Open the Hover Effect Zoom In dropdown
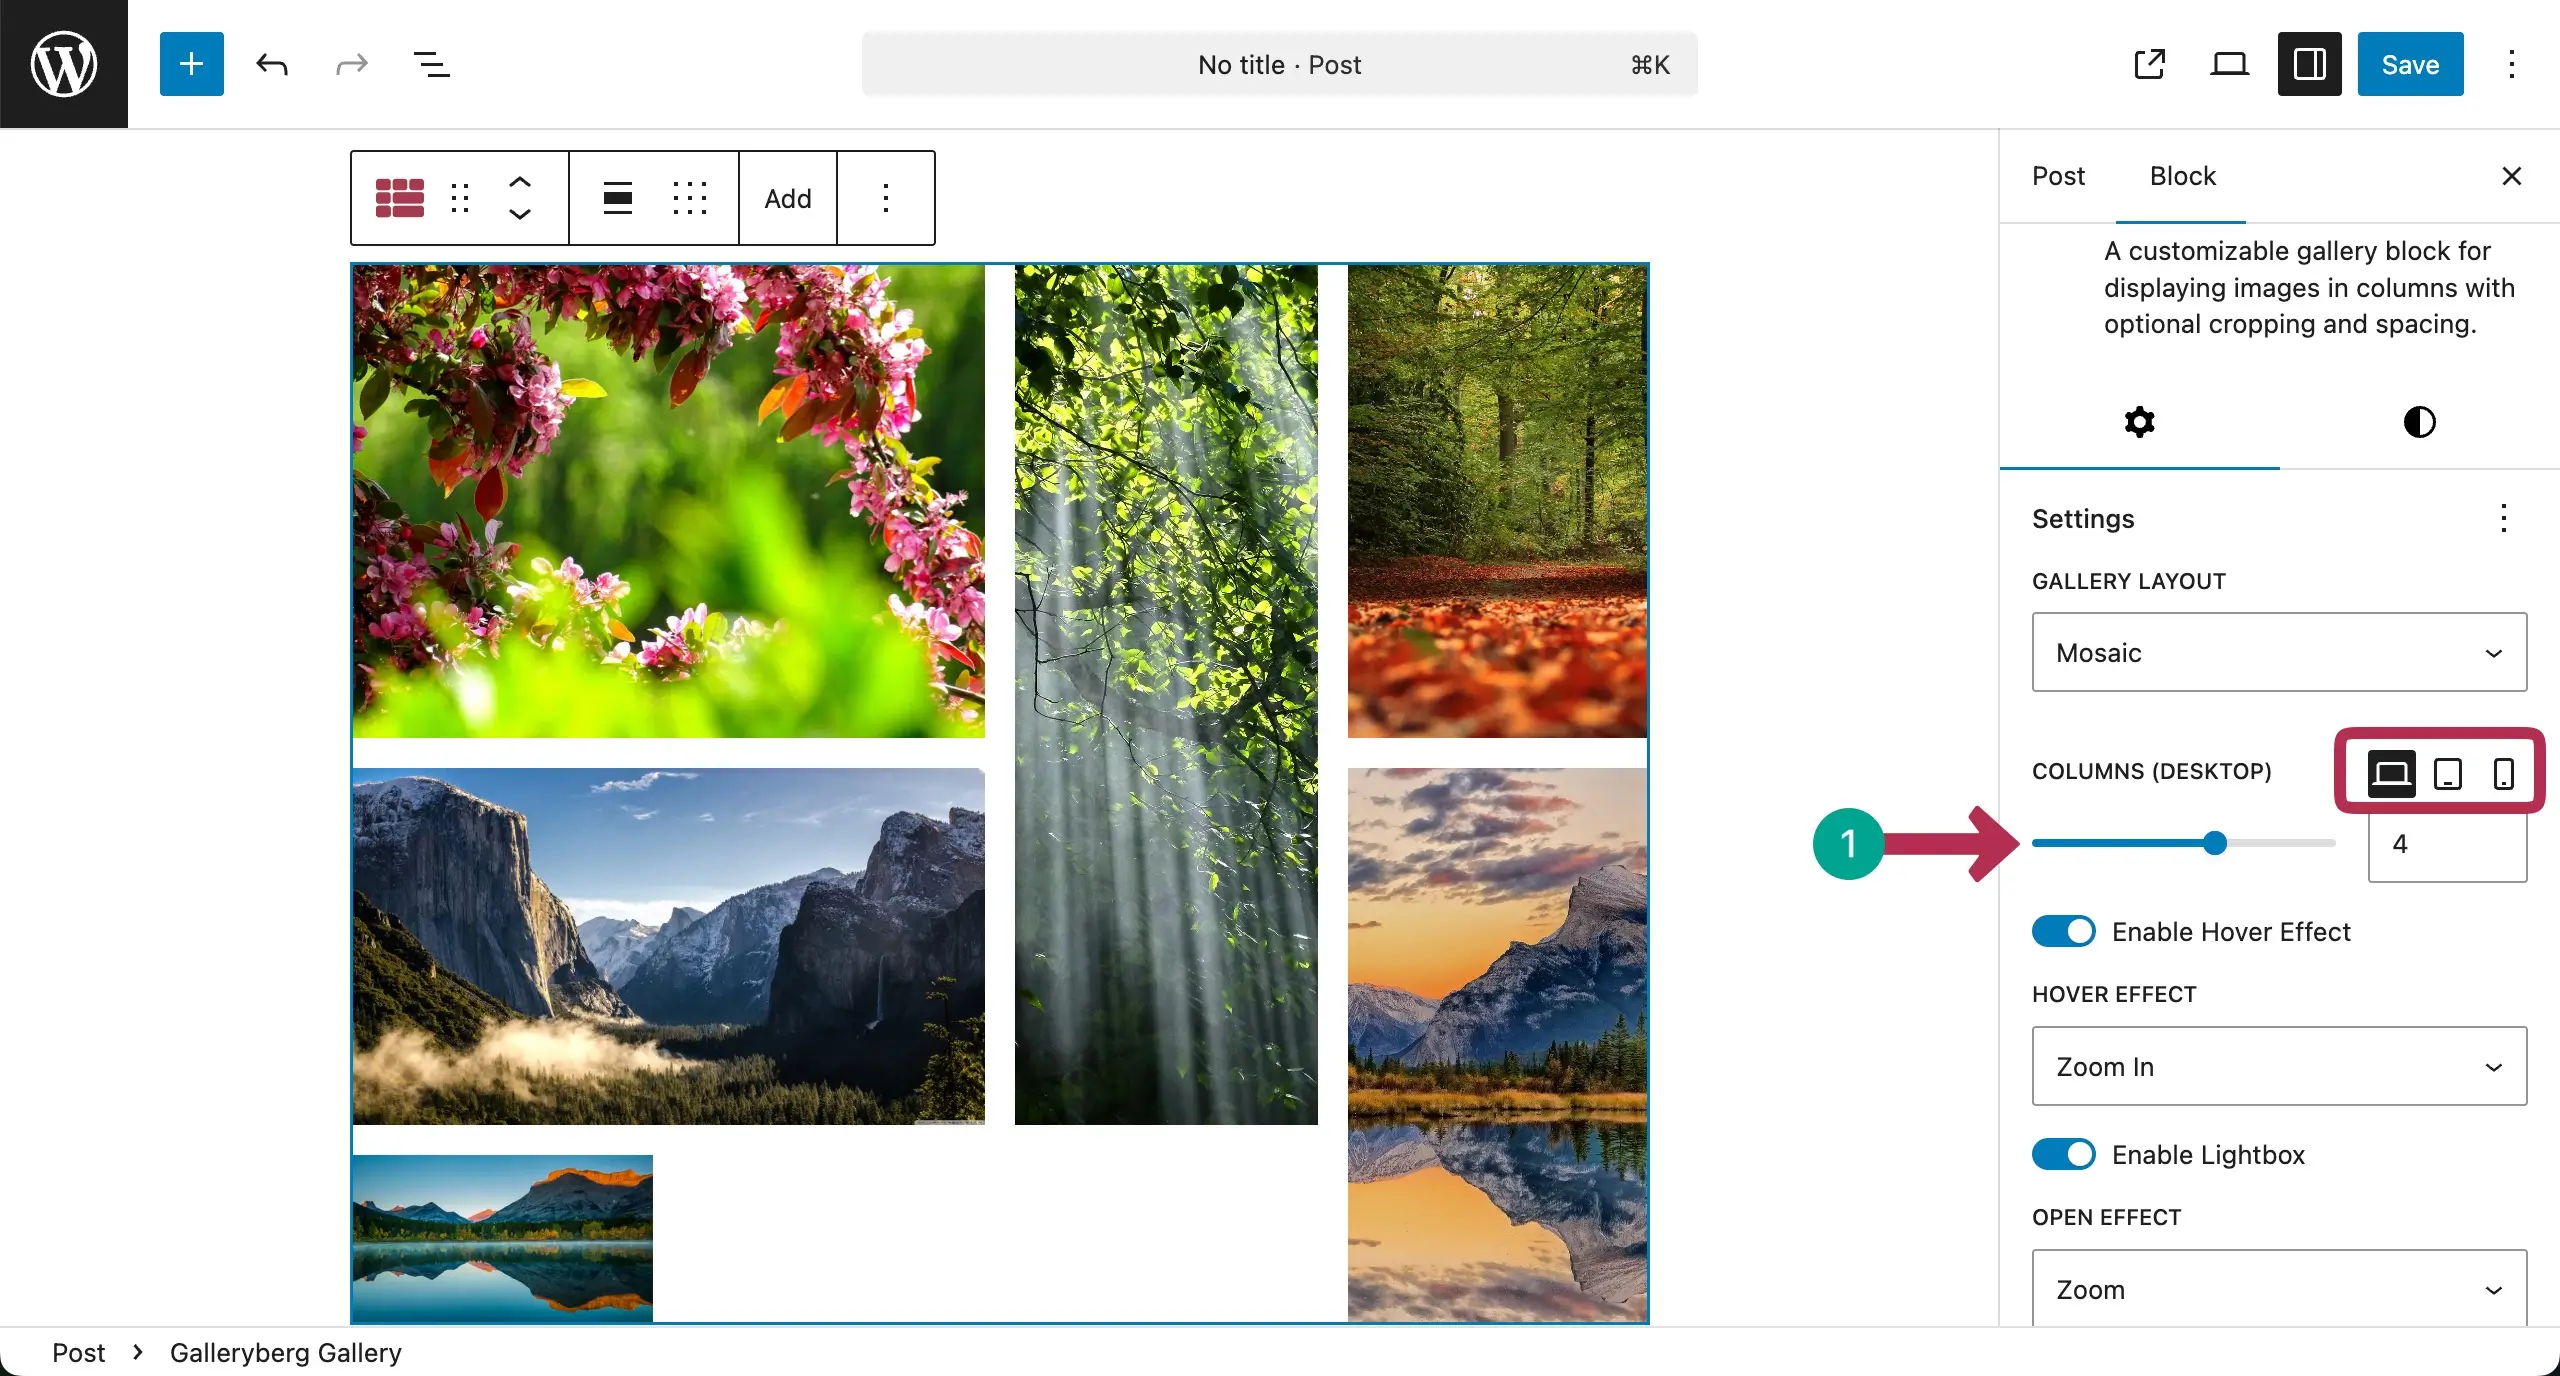The height and width of the screenshot is (1376, 2560). pyautogui.click(x=2278, y=1066)
